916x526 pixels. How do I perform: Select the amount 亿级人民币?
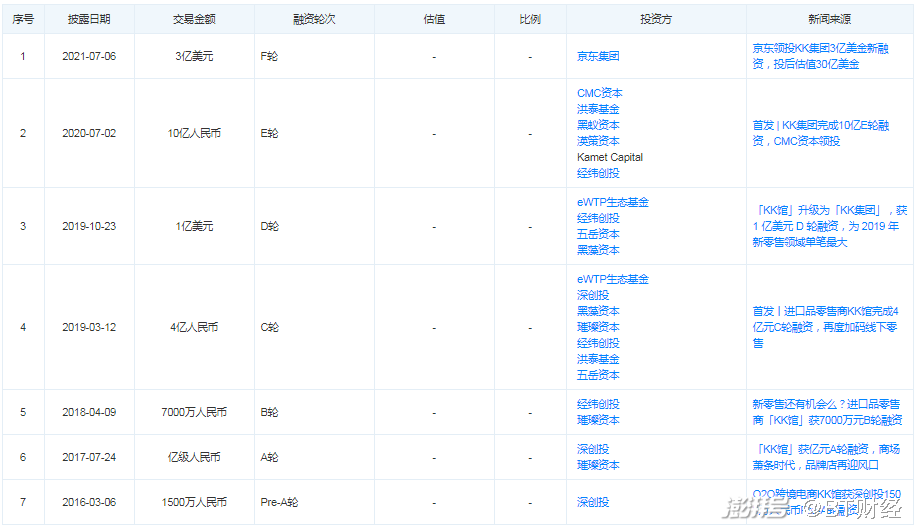coord(194,457)
